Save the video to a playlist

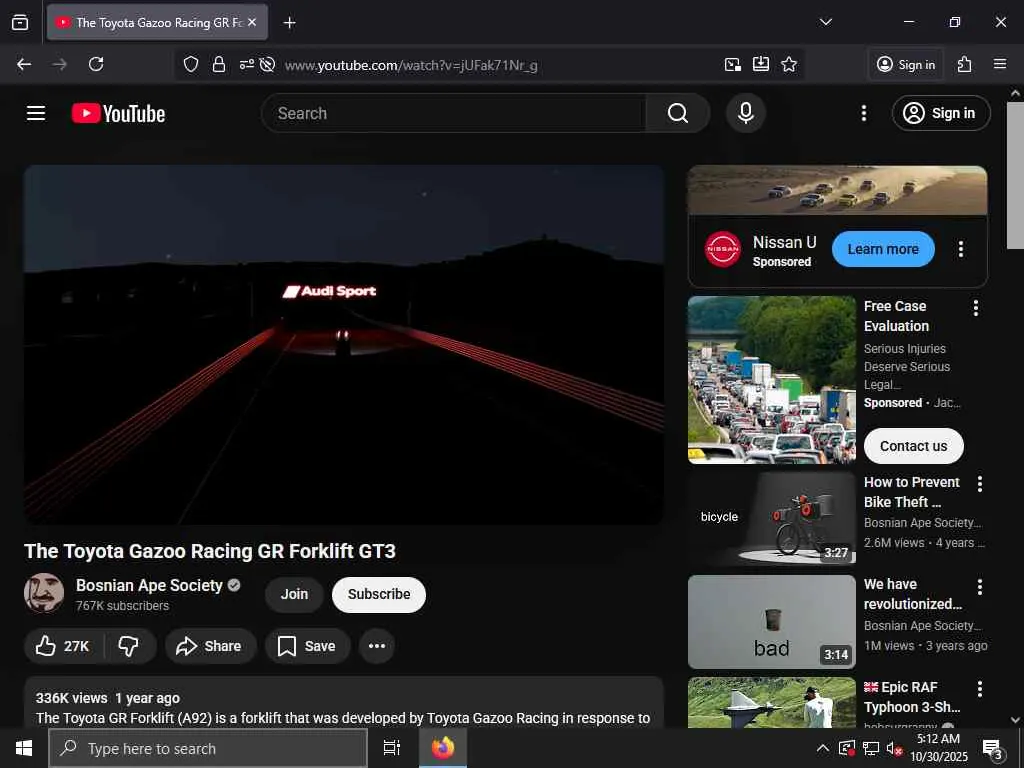click(307, 646)
